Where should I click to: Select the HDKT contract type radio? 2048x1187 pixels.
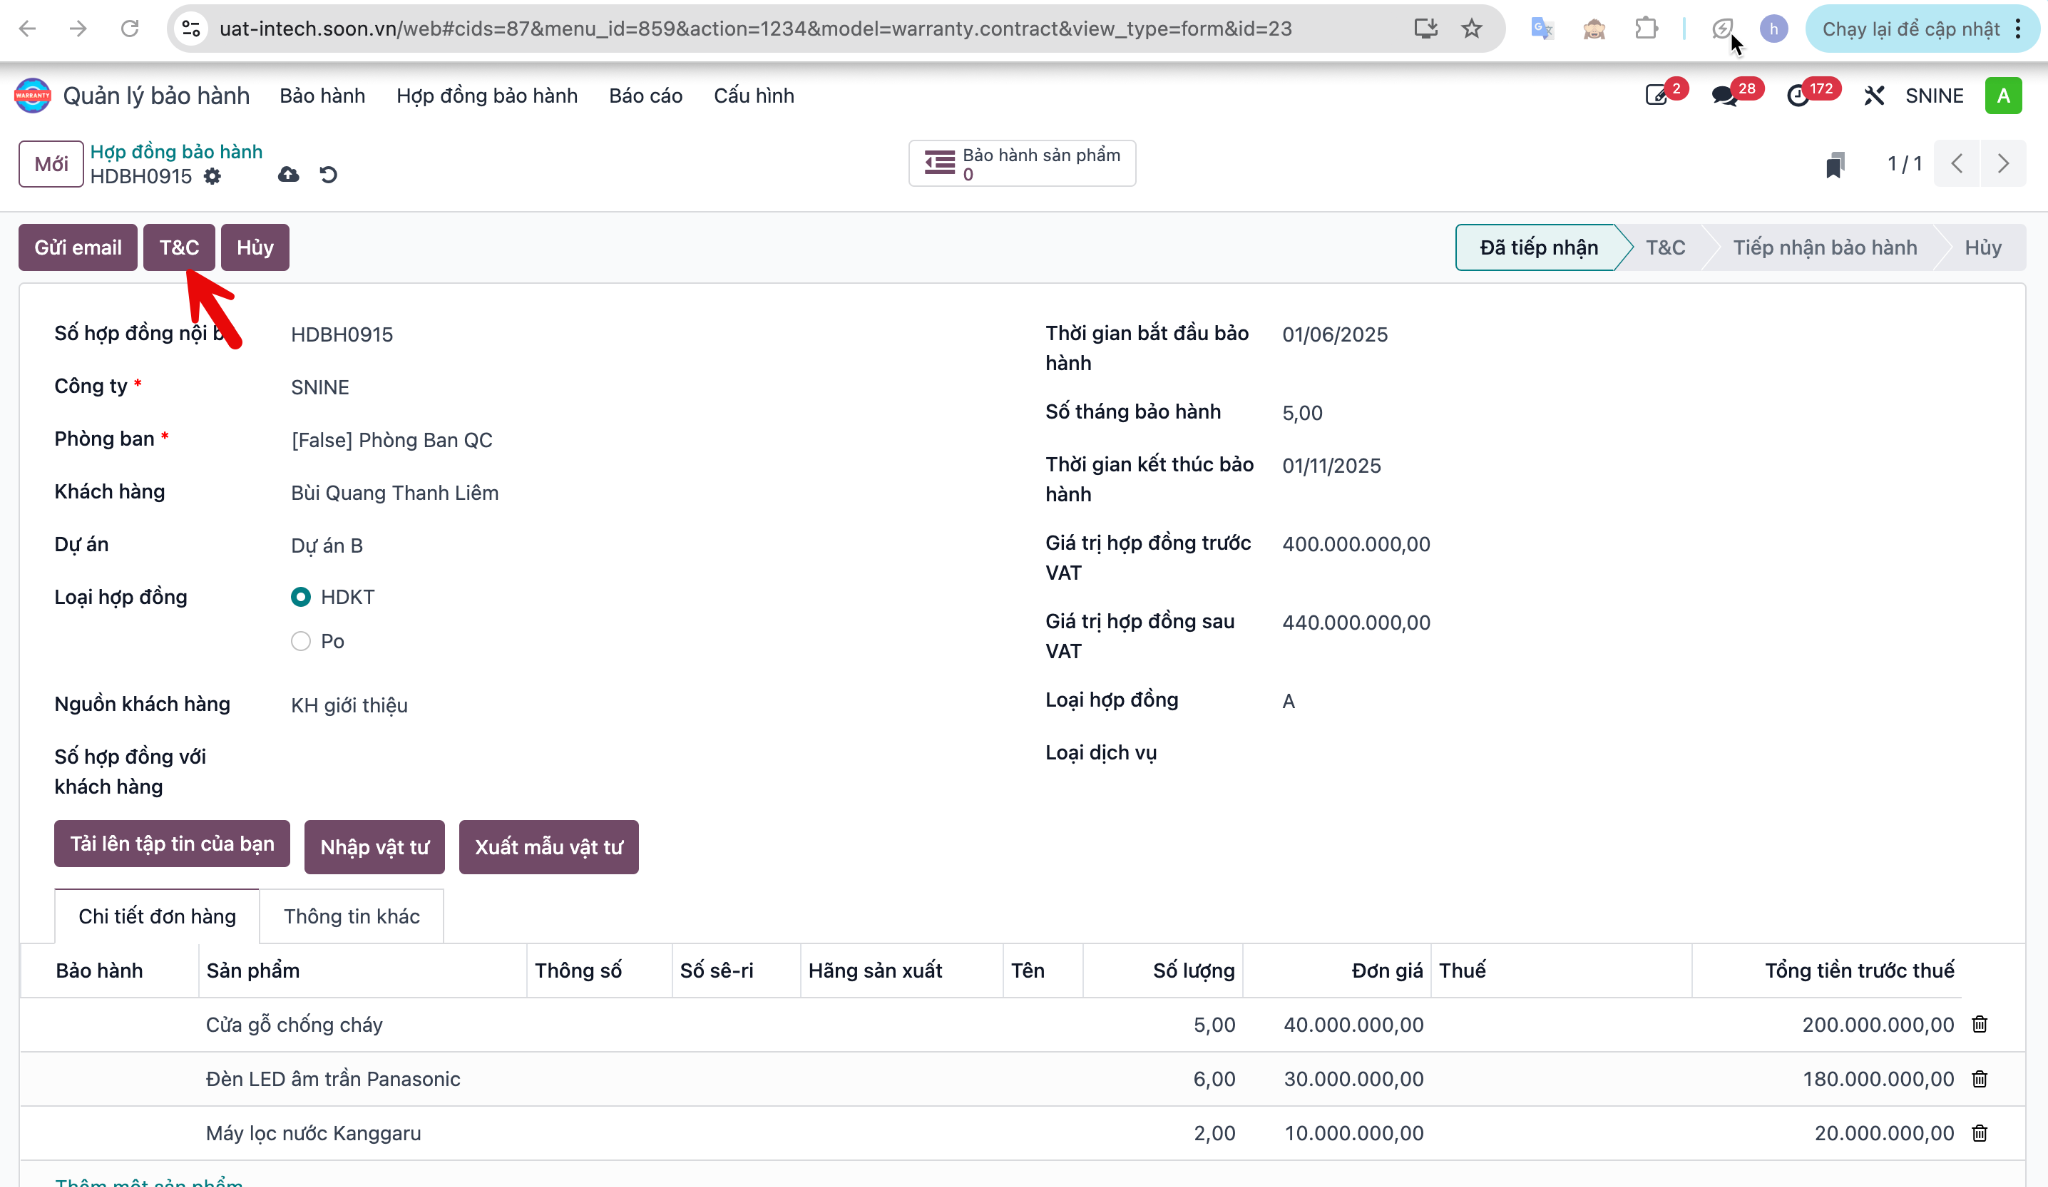301,597
